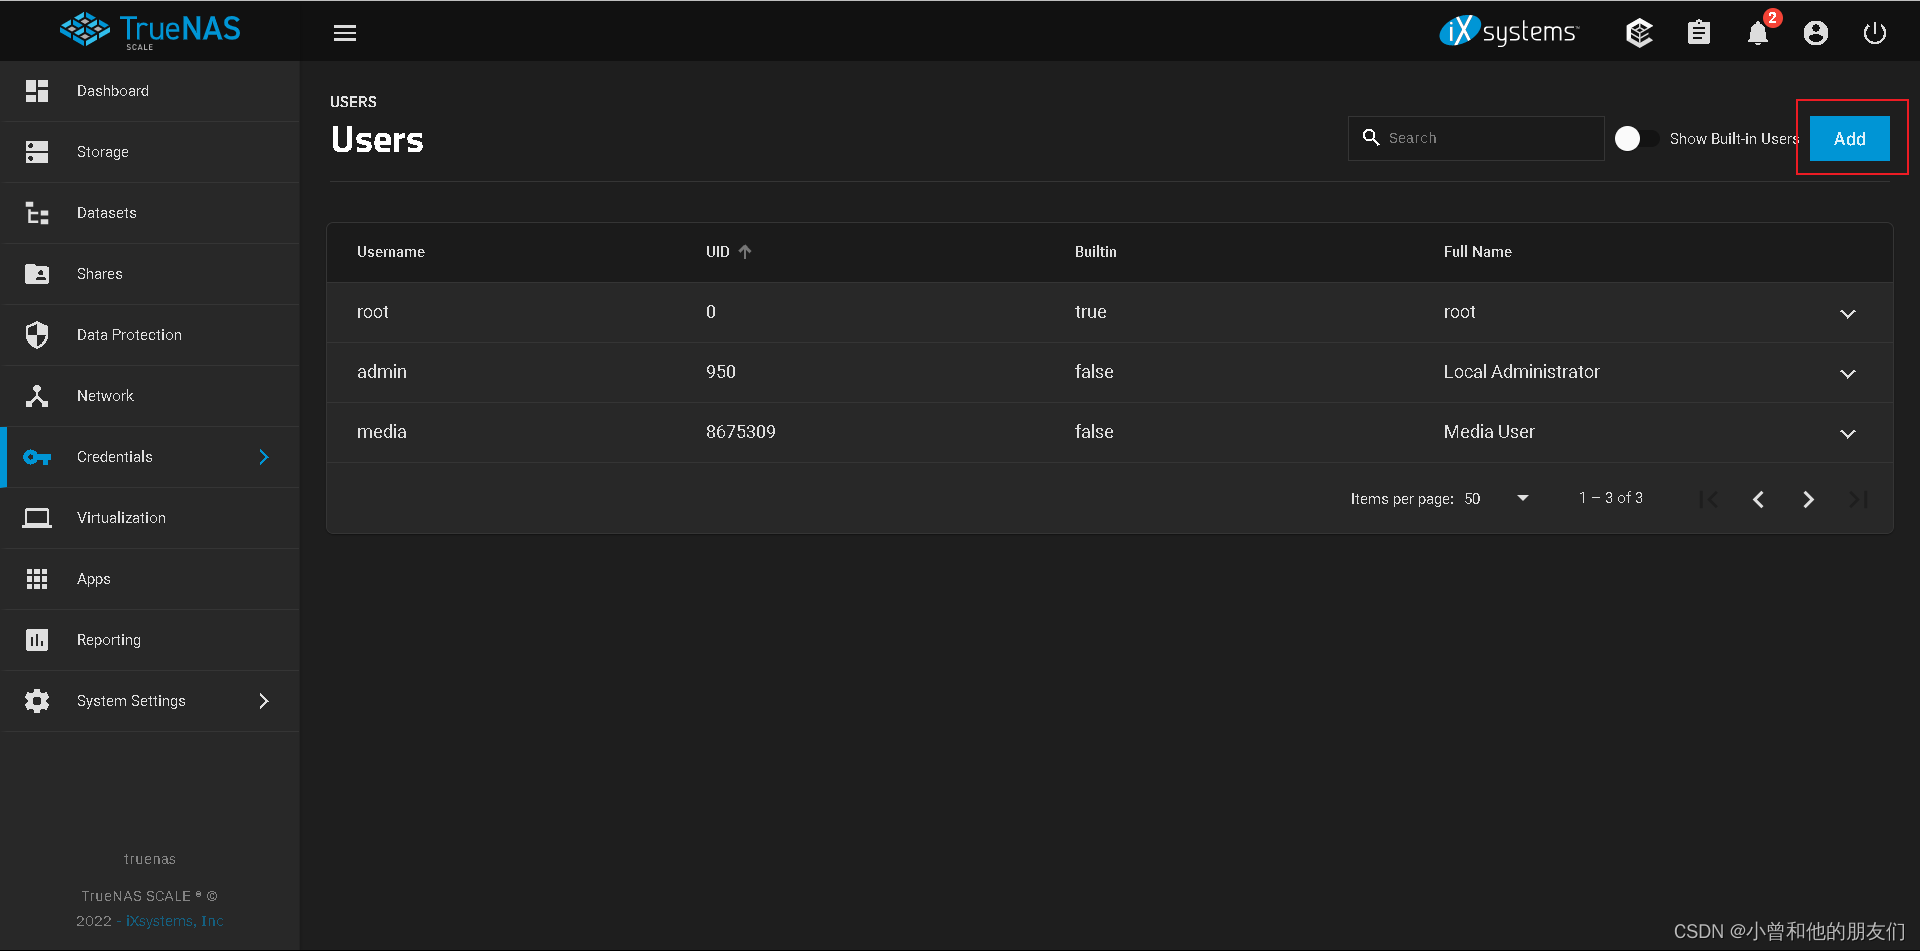Click the Local Administrator full name
This screenshot has height=951, width=1920.
click(1521, 372)
